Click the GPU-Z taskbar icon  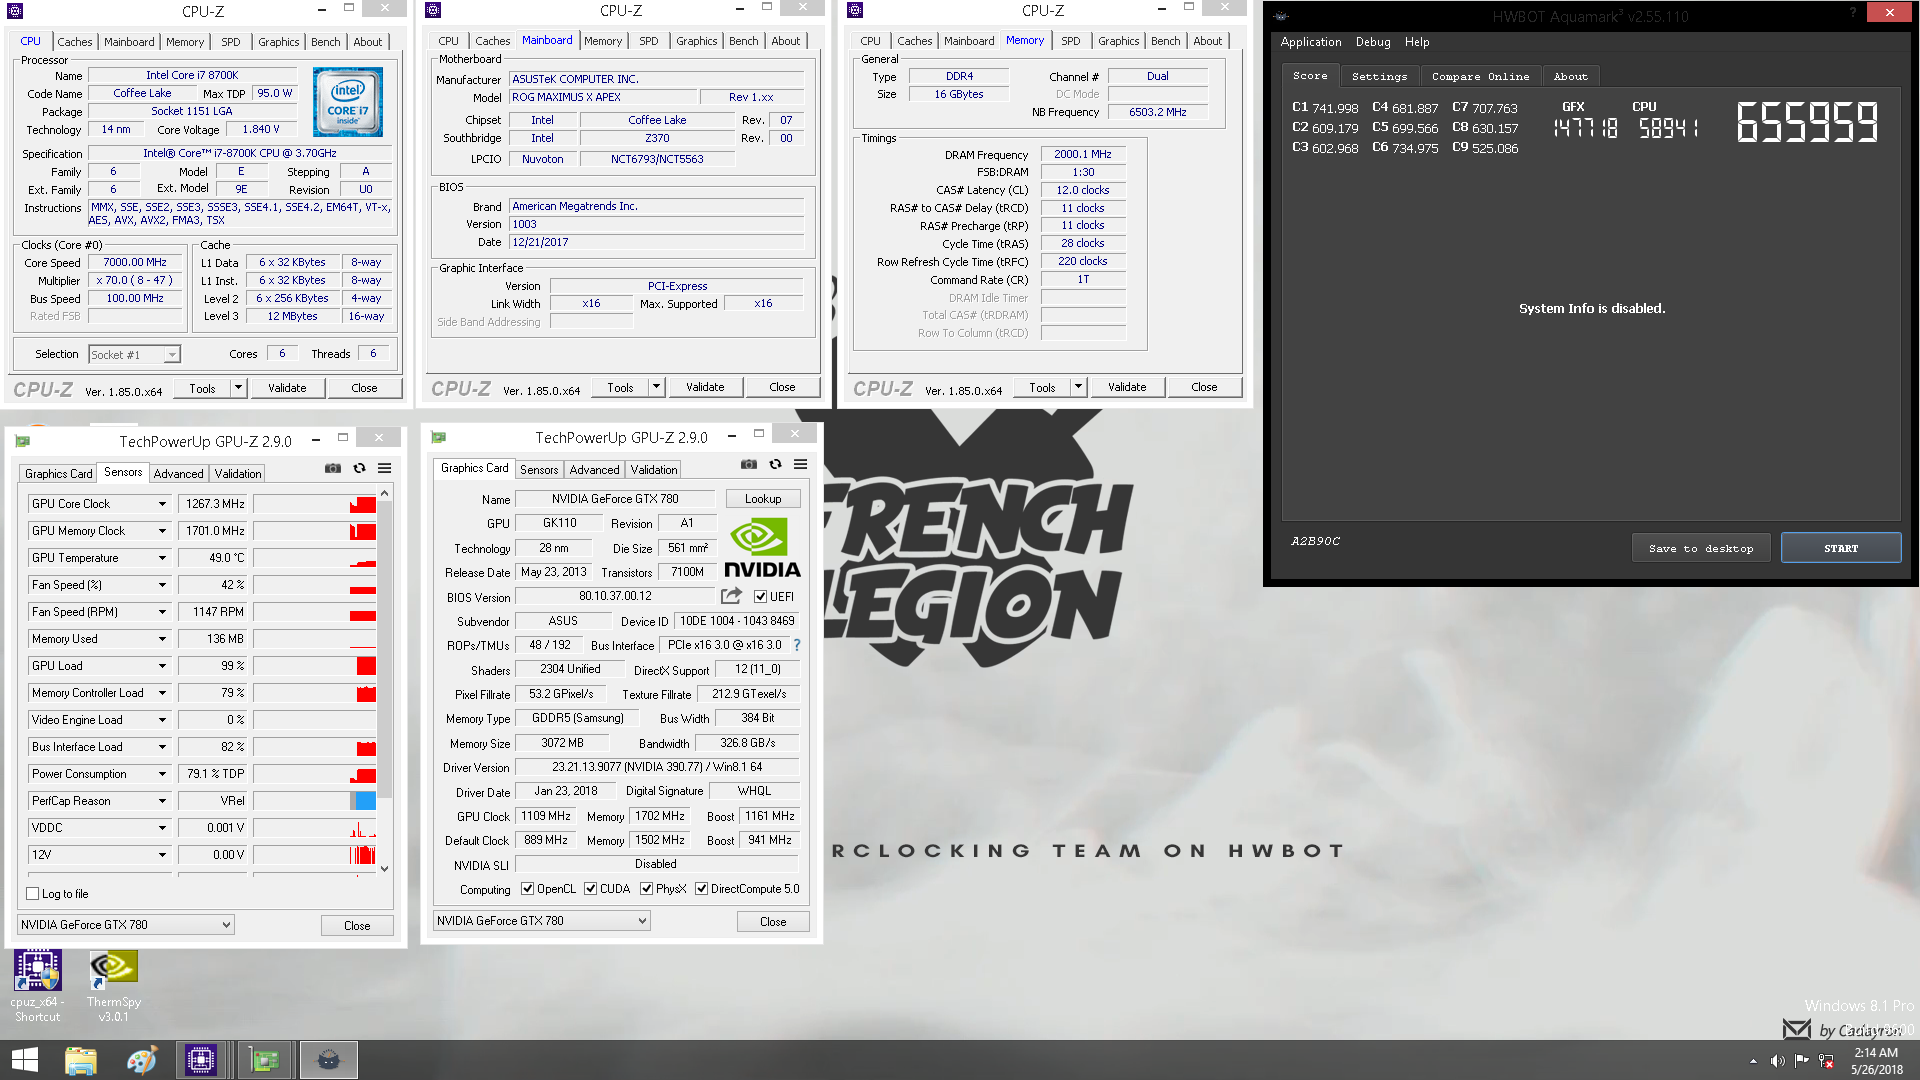[x=265, y=1060]
